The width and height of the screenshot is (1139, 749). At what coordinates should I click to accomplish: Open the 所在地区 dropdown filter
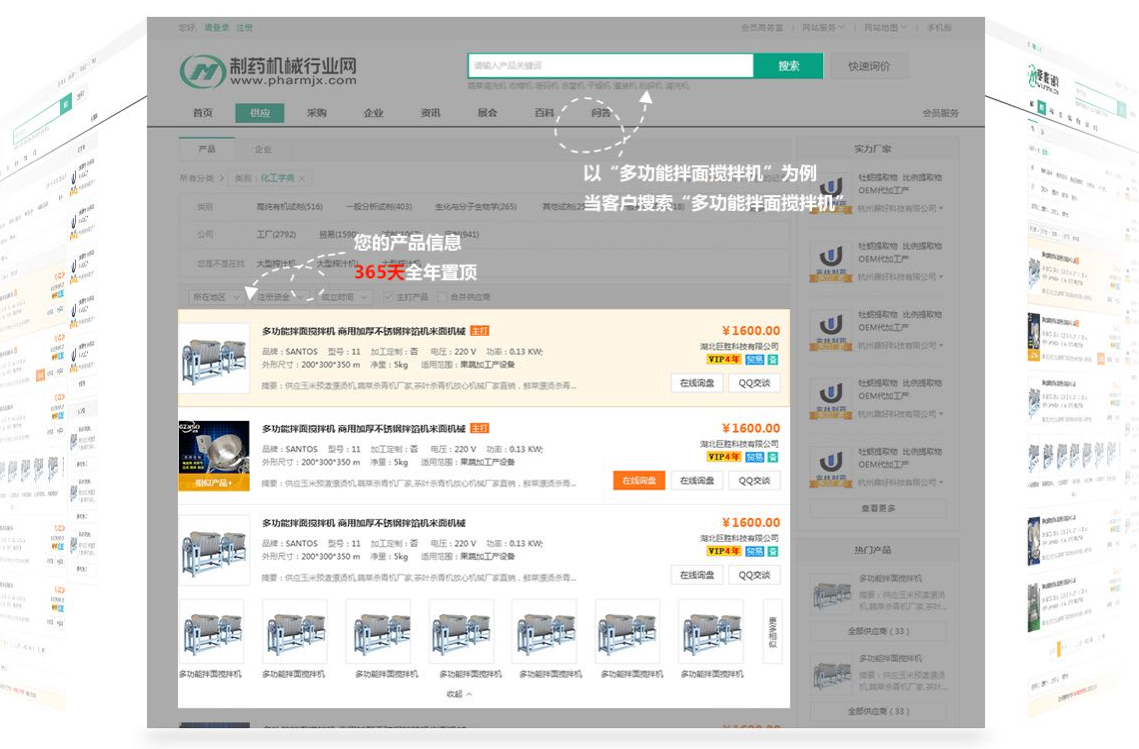coord(216,297)
